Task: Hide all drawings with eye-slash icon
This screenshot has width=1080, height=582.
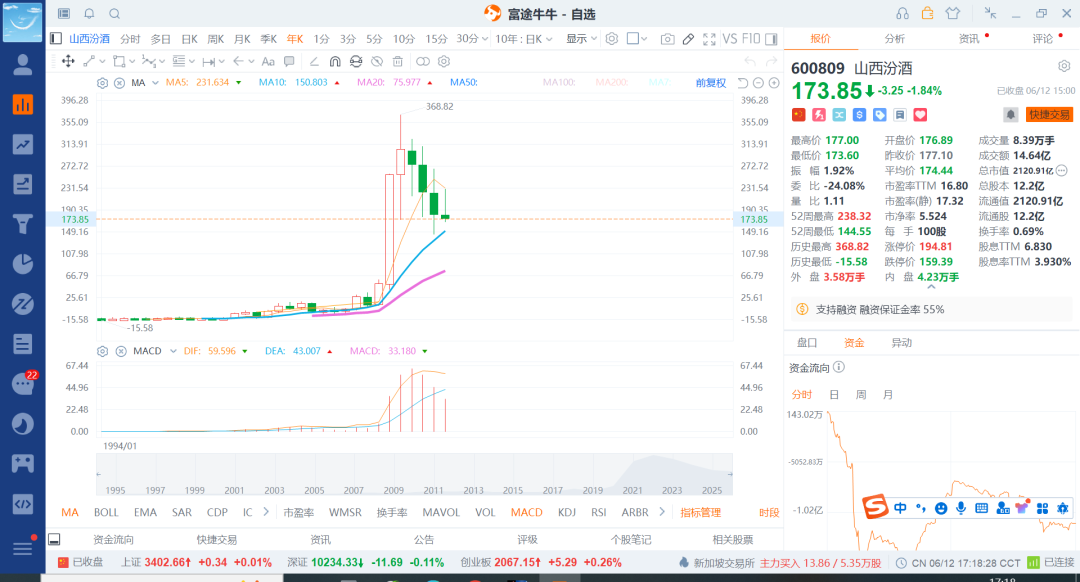Action: 377,61
